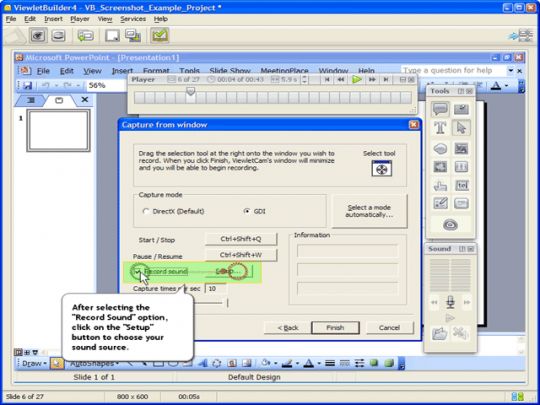Expand Fill Color dropdown arrow in Drawing toolbar
The height and width of the screenshot is (405, 540).
pyautogui.click(x=275, y=363)
